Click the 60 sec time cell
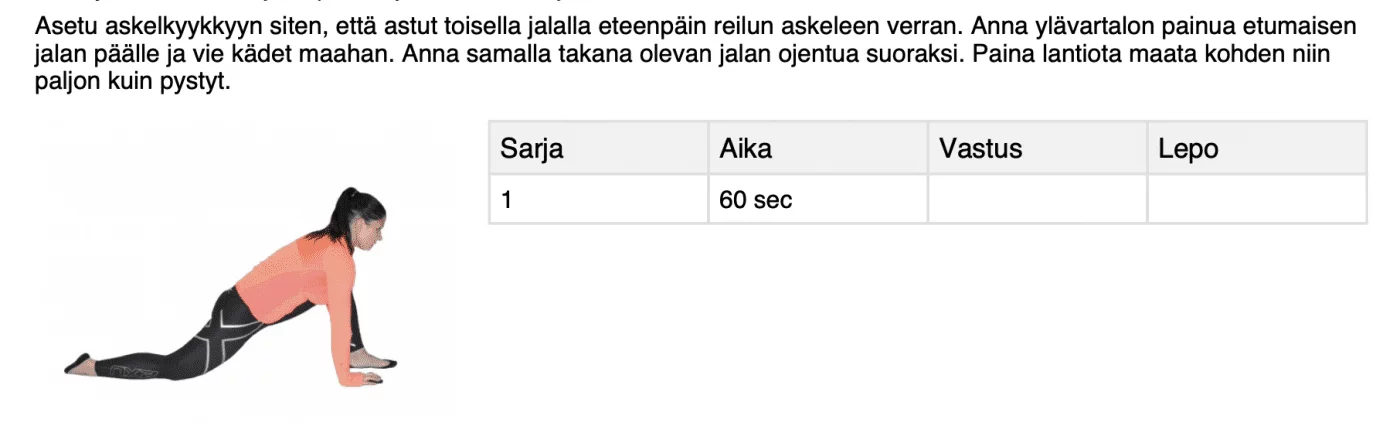The image size is (1400, 433). [818, 199]
